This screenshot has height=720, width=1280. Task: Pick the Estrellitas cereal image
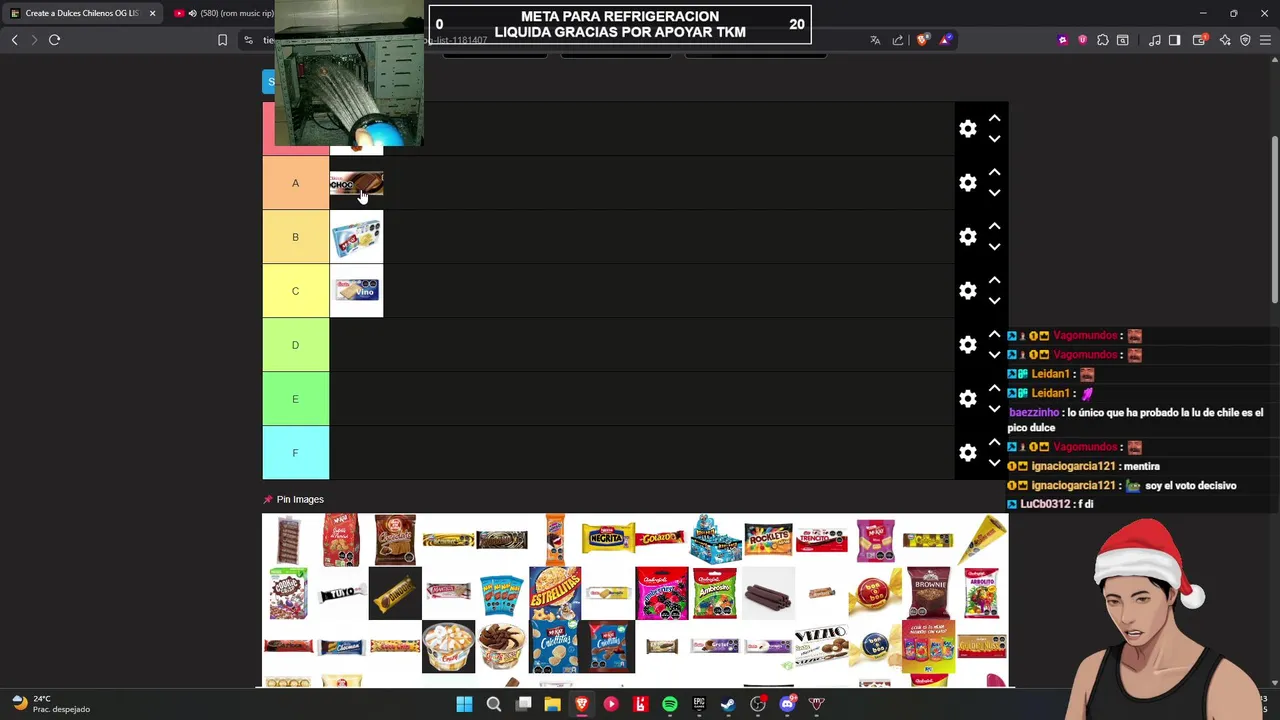click(x=555, y=593)
